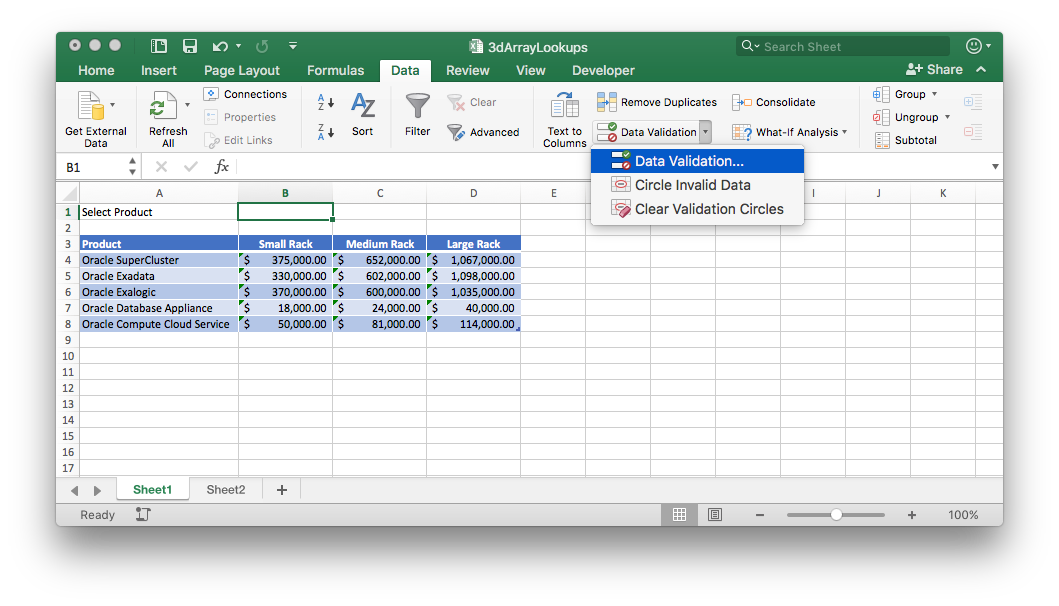
Task: Open the Formulas ribbon tab
Action: pos(335,70)
